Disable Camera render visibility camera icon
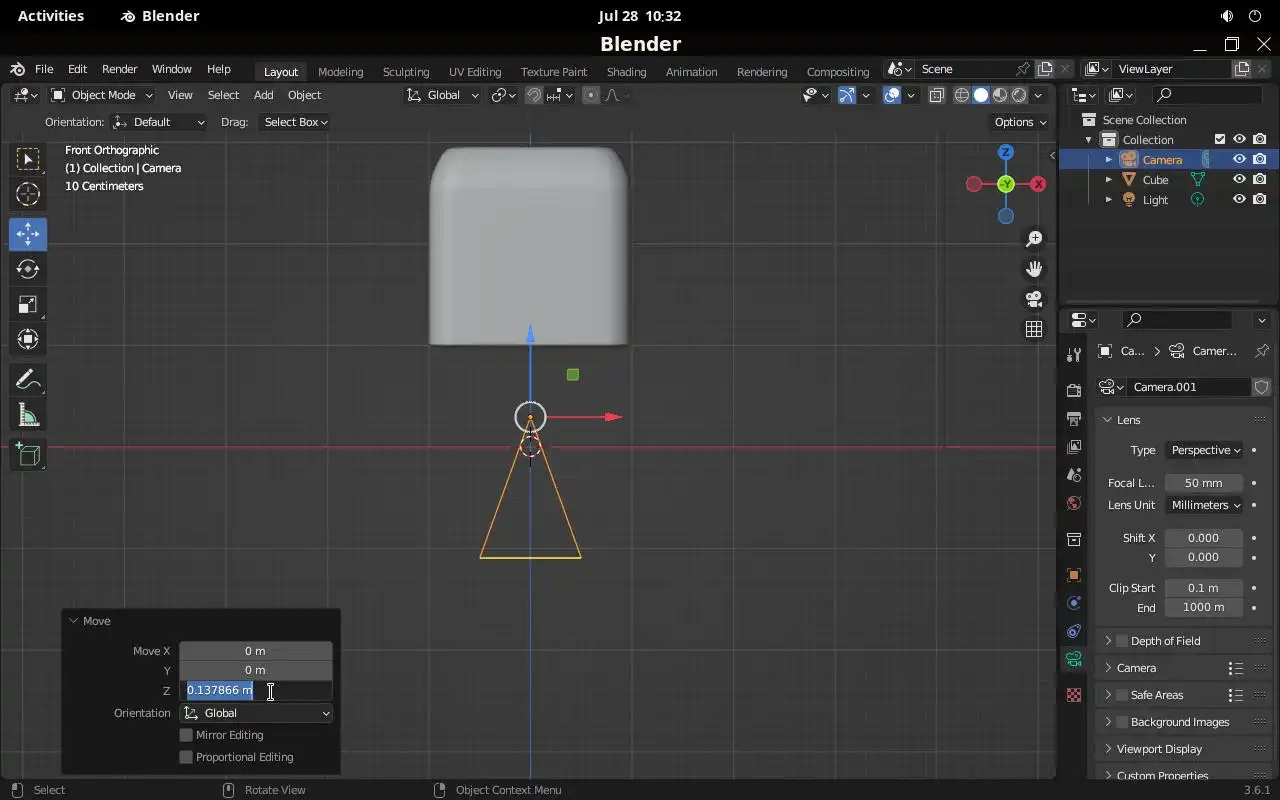Image resolution: width=1280 pixels, height=800 pixels. point(1260,160)
